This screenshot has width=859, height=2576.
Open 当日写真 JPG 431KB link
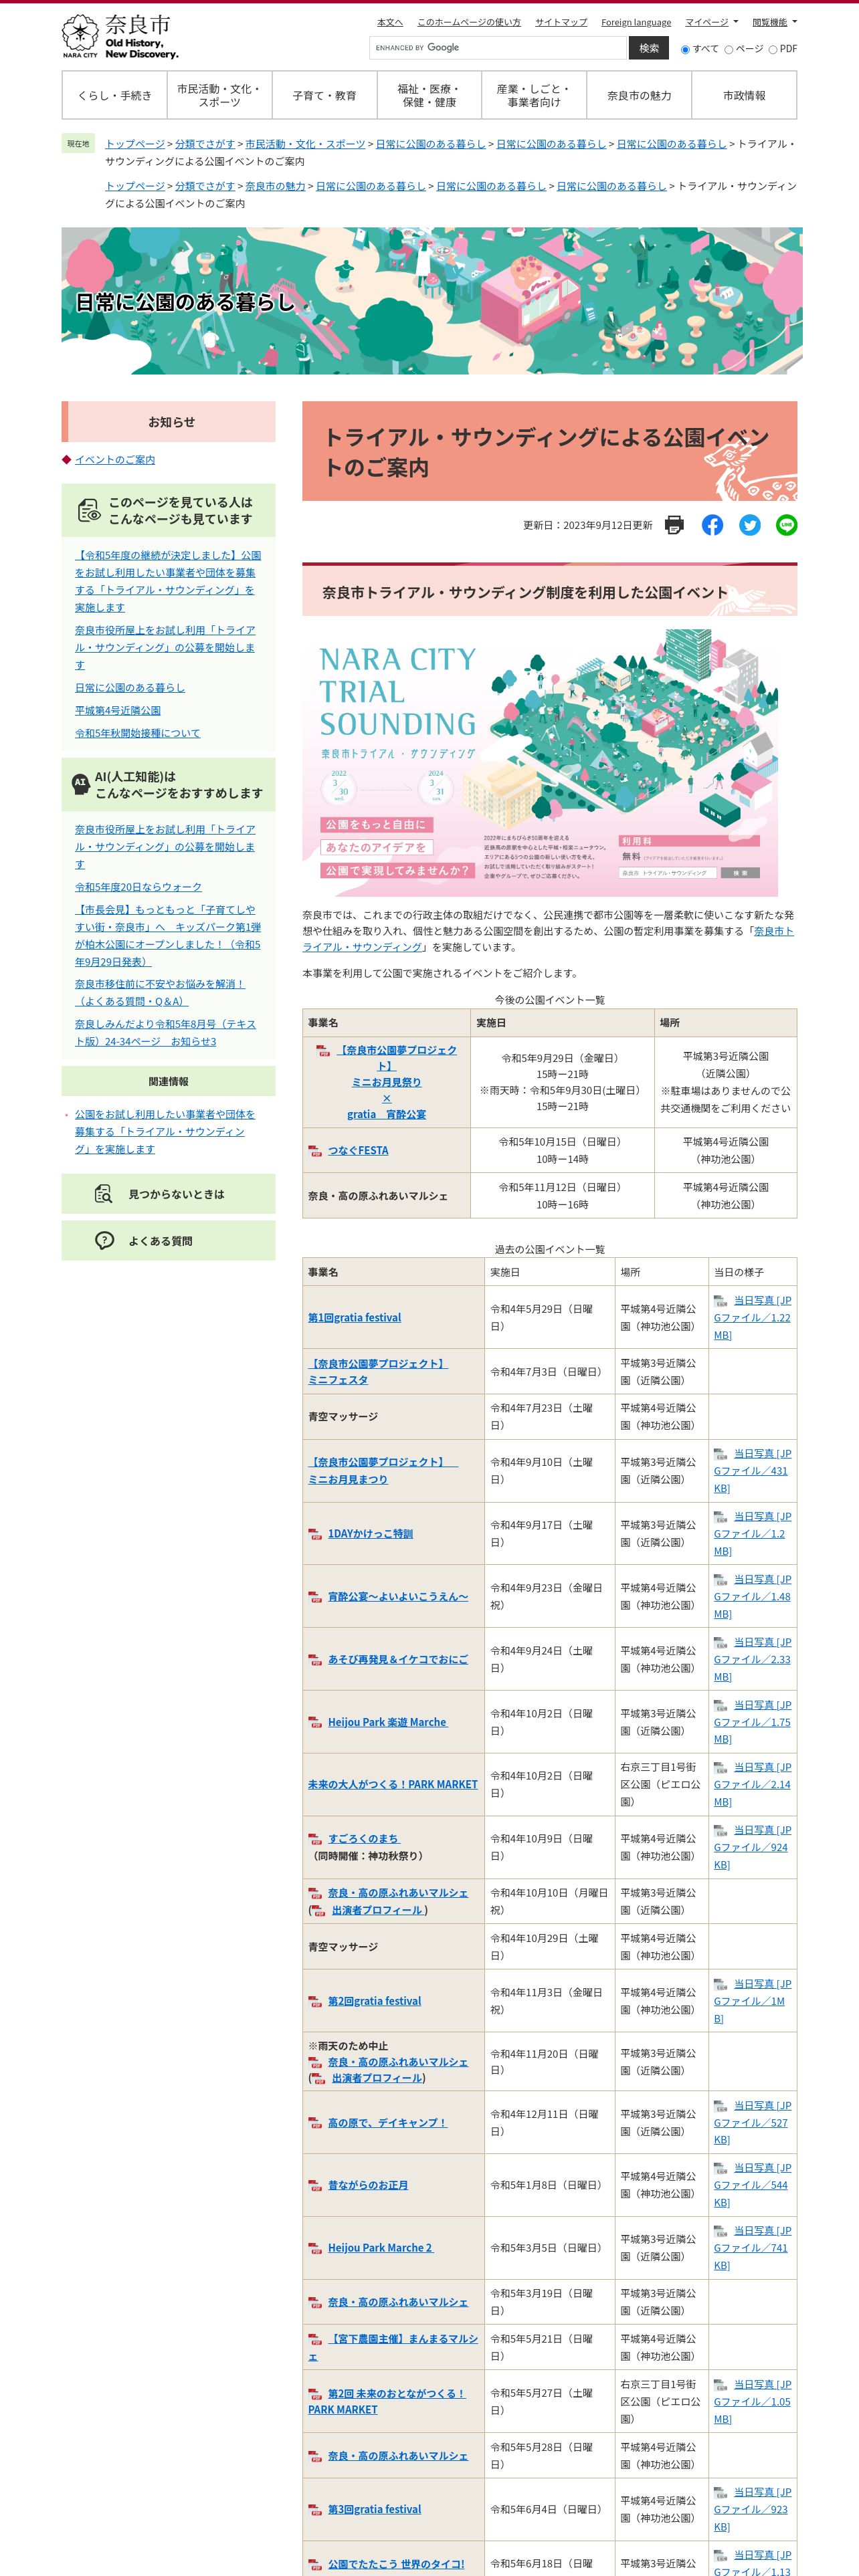click(x=752, y=1471)
